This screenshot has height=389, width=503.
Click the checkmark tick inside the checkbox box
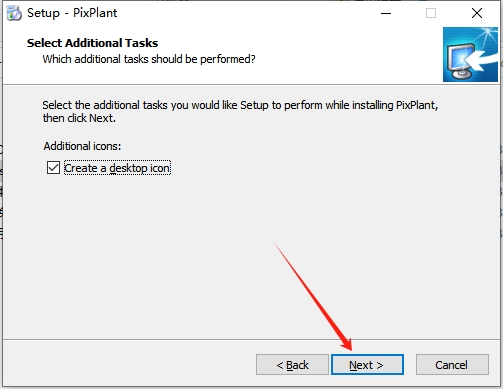point(53,167)
